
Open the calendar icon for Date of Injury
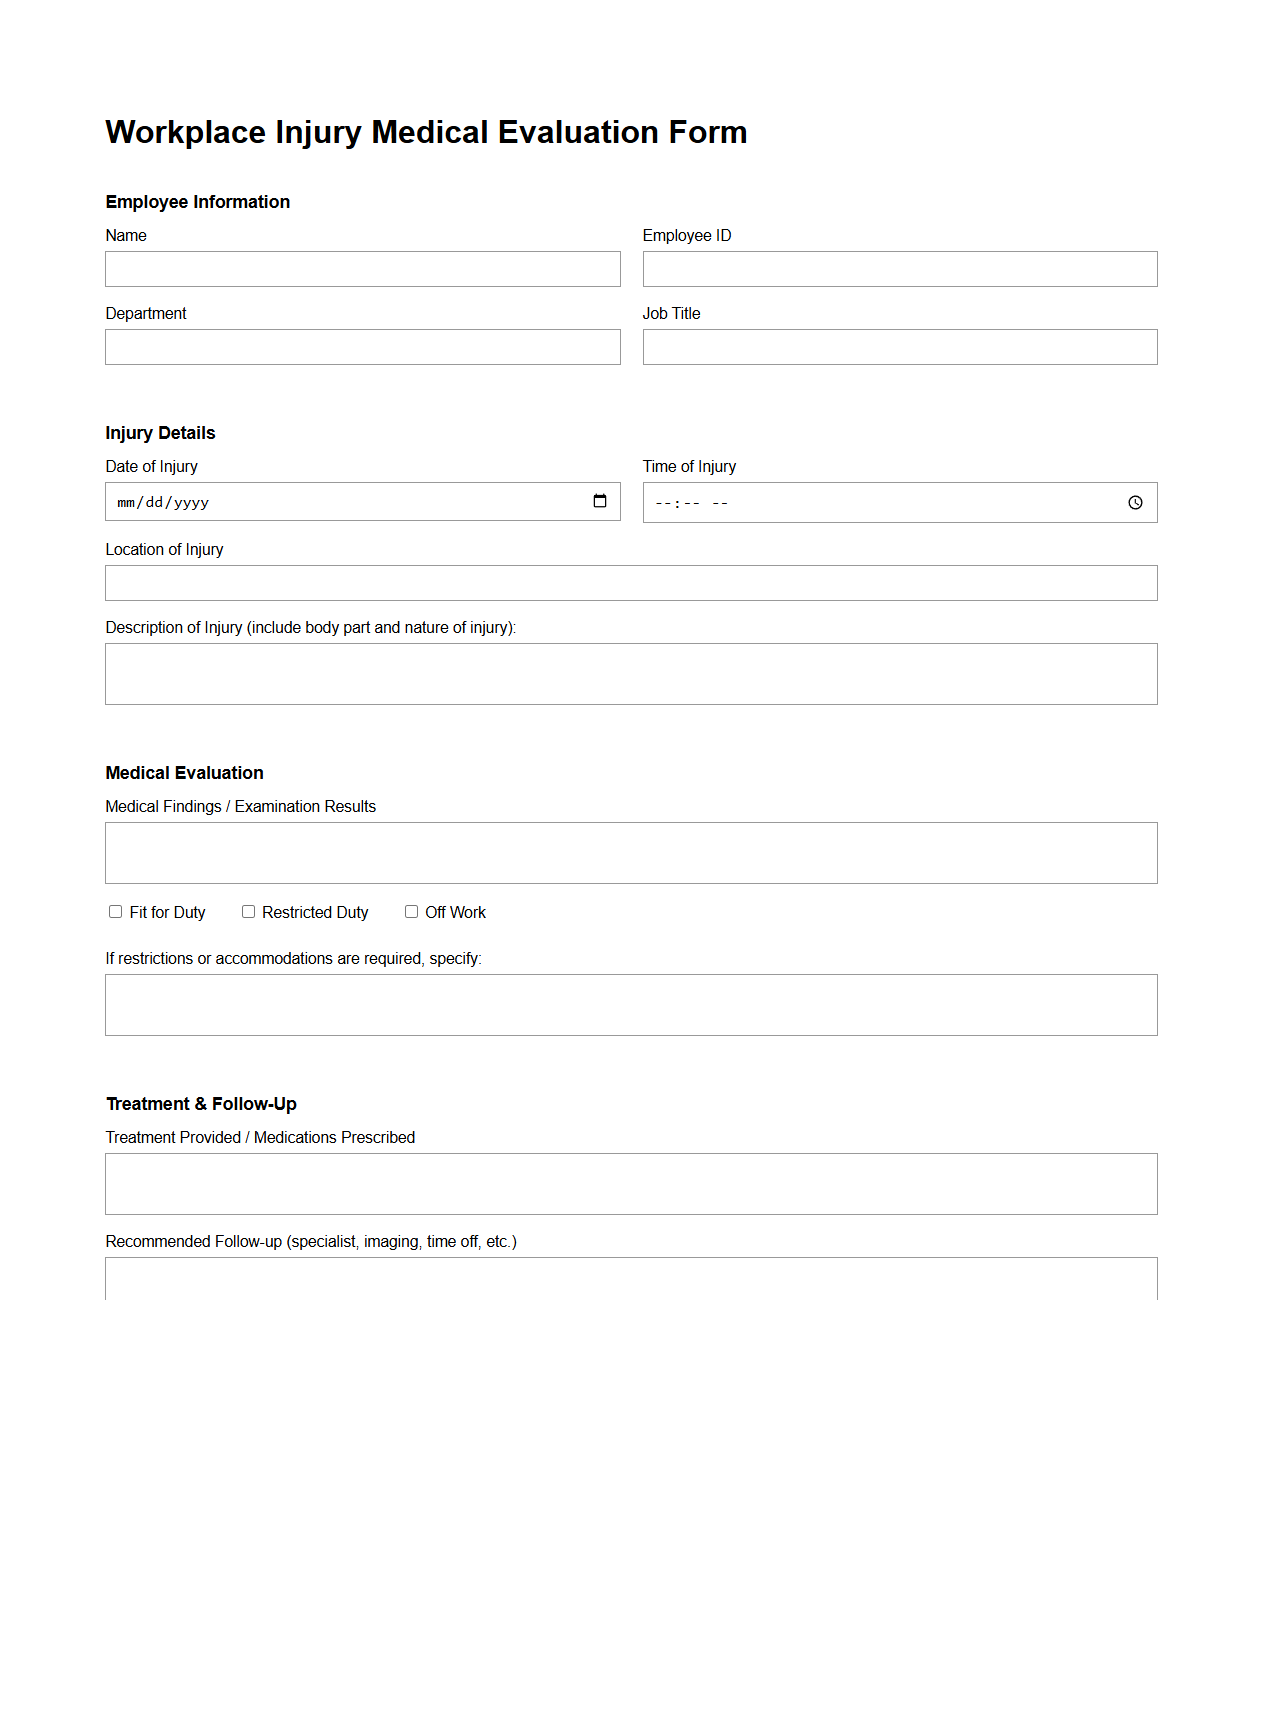click(x=600, y=502)
